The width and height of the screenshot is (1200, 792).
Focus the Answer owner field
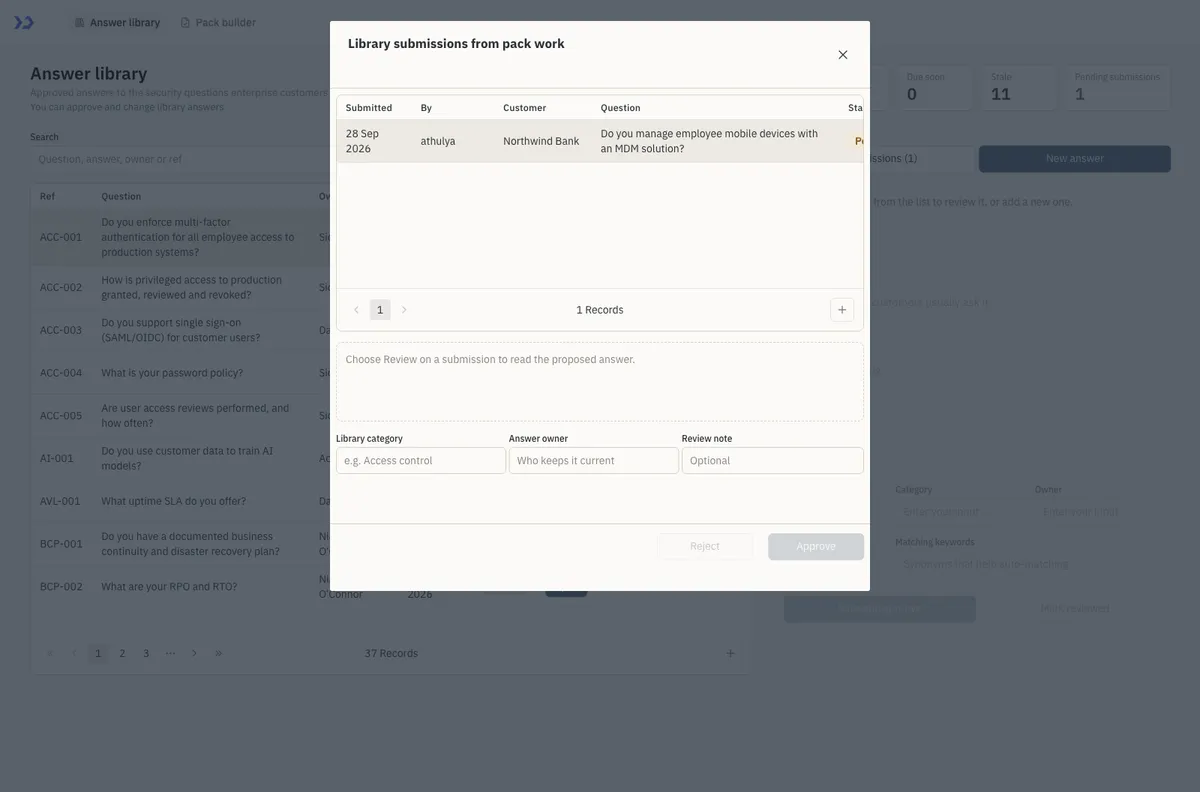[x=594, y=461]
